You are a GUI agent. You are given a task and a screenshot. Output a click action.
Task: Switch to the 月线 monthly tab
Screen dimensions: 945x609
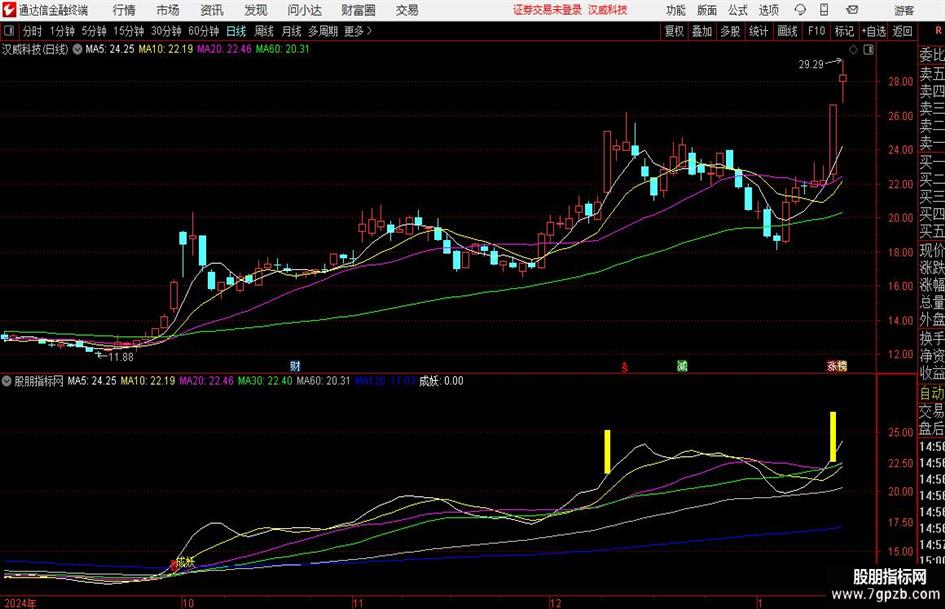coord(291,31)
